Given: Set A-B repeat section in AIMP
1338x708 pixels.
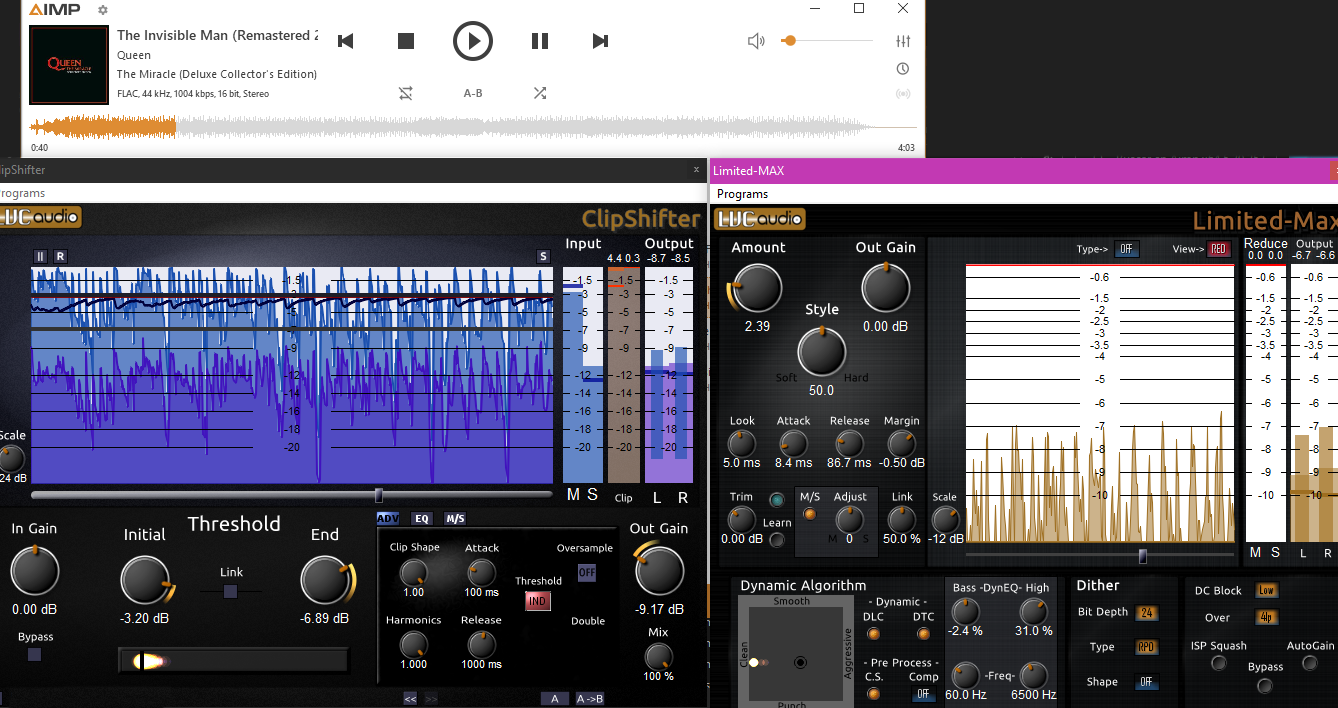Looking at the screenshot, I should tap(473, 93).
